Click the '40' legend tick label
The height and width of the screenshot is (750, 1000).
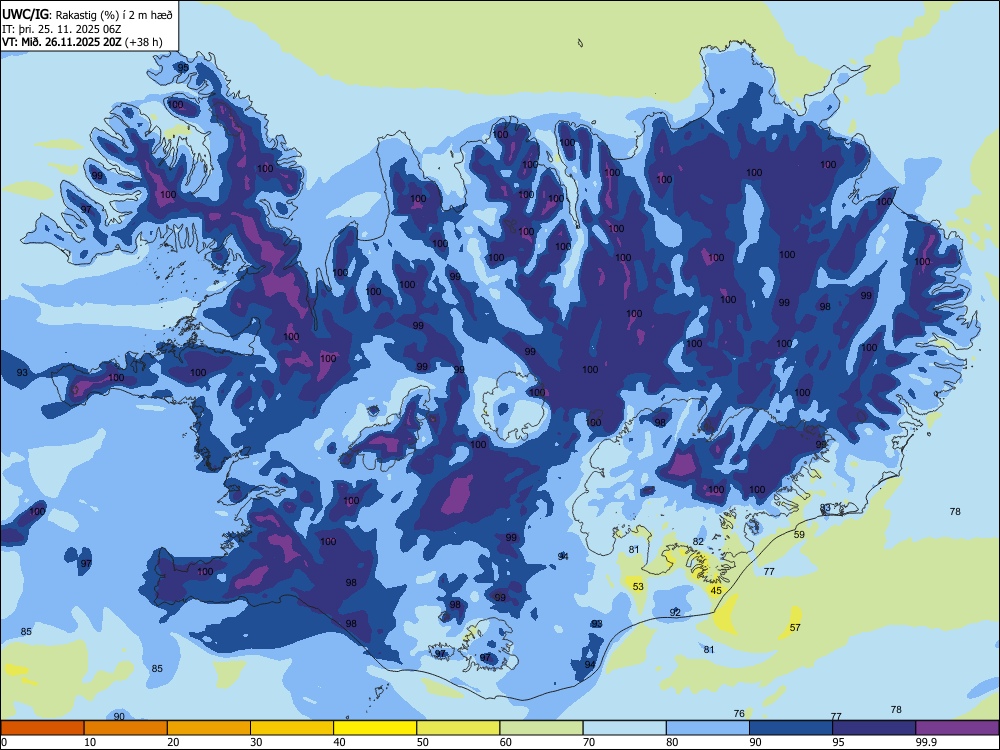pos(339,742)
